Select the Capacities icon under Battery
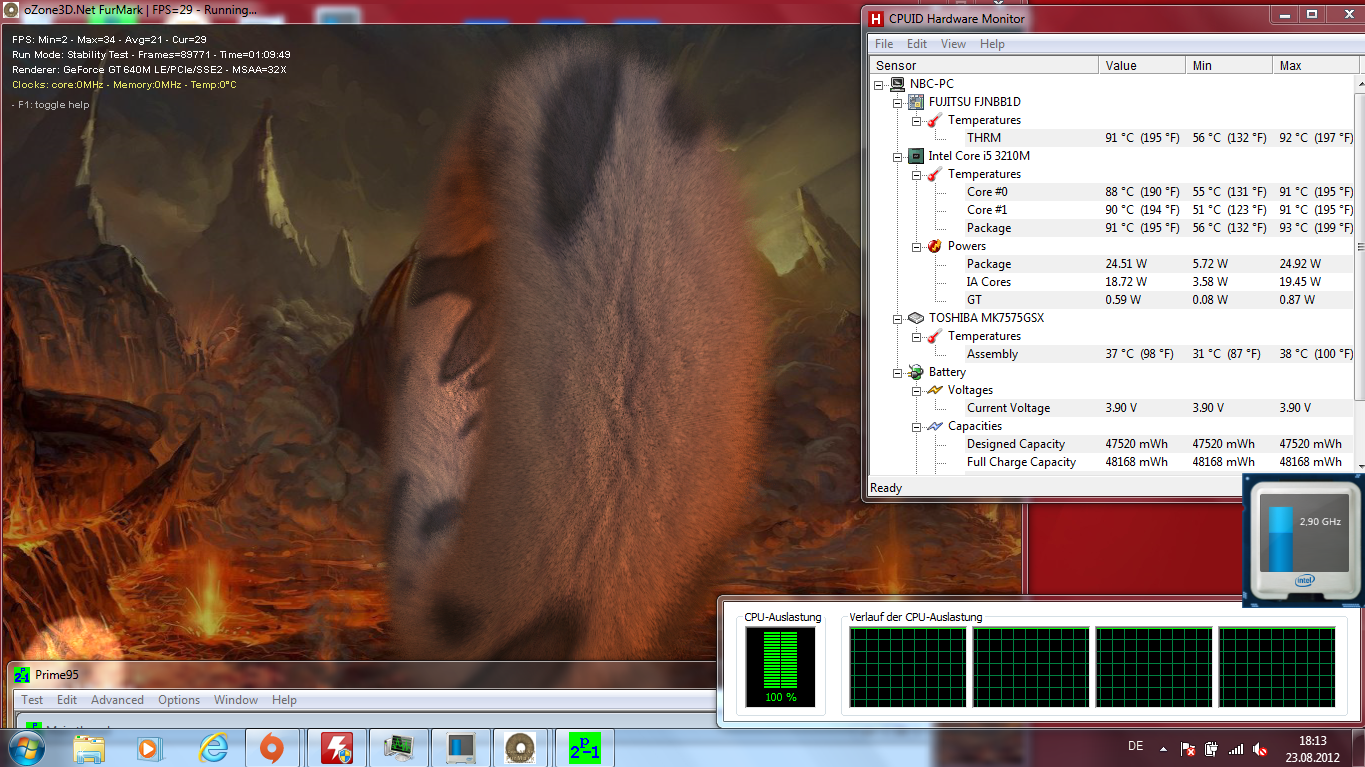This screenshot has height=767, width=1365. coord(934,426)
